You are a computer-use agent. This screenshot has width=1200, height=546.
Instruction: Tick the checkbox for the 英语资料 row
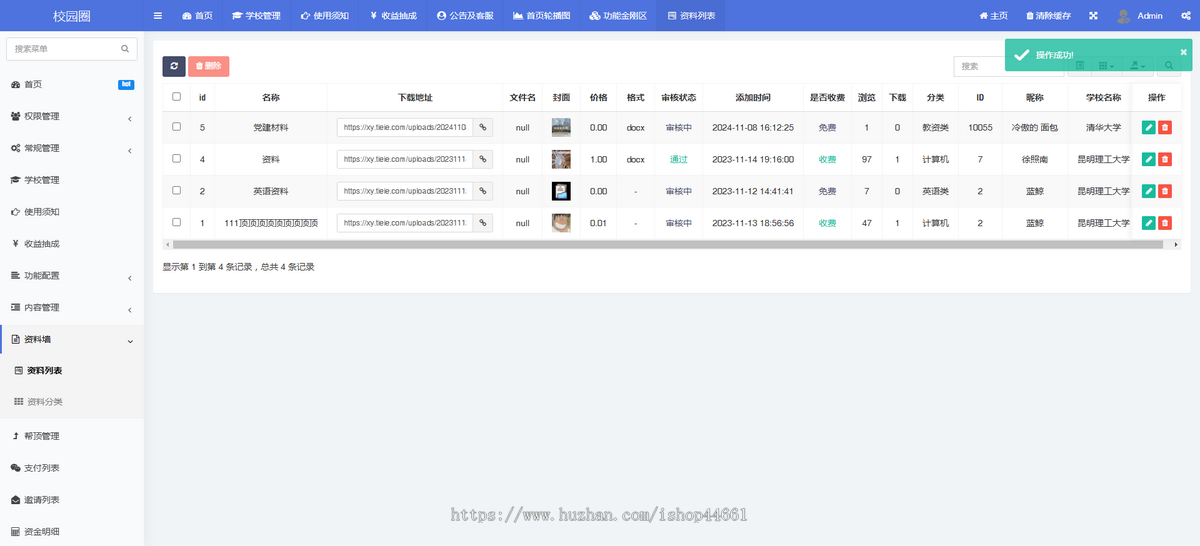pos(177,191)
